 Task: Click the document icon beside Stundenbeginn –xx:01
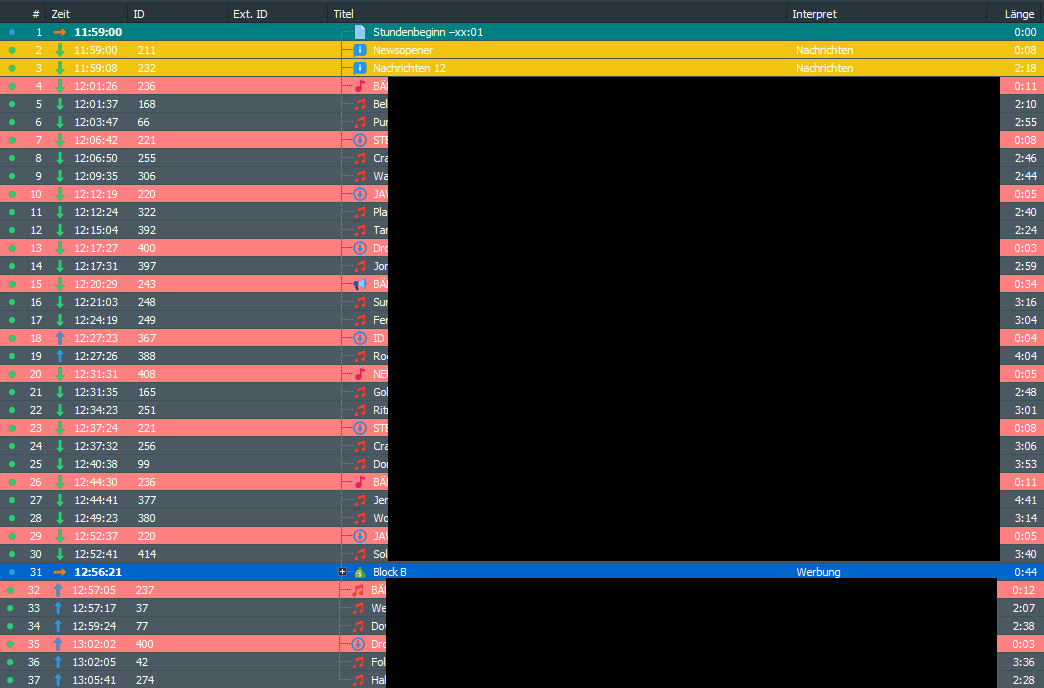[x=360, y=32]
